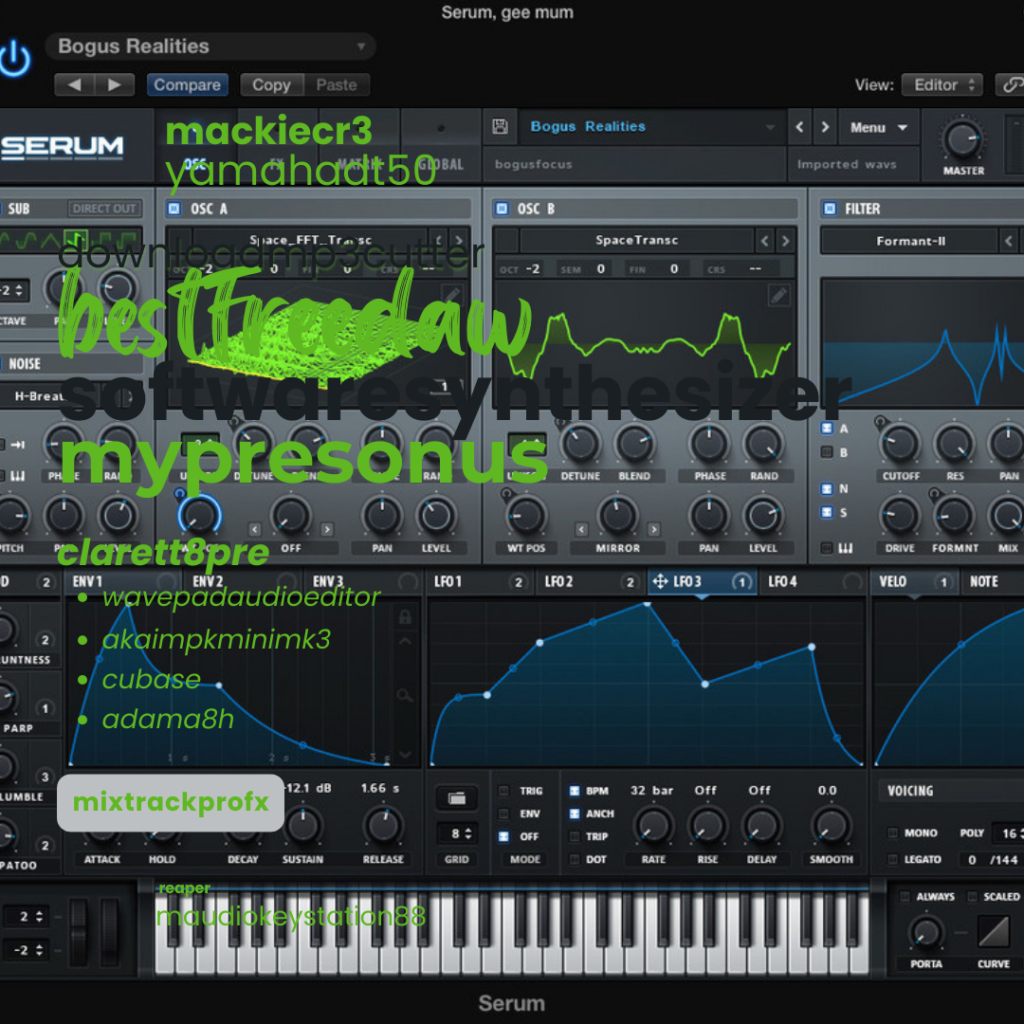Screen dimensions: 1024x1024
Task: Adjust the filter CUTOFF knob
Action: [x=900, y=444]
